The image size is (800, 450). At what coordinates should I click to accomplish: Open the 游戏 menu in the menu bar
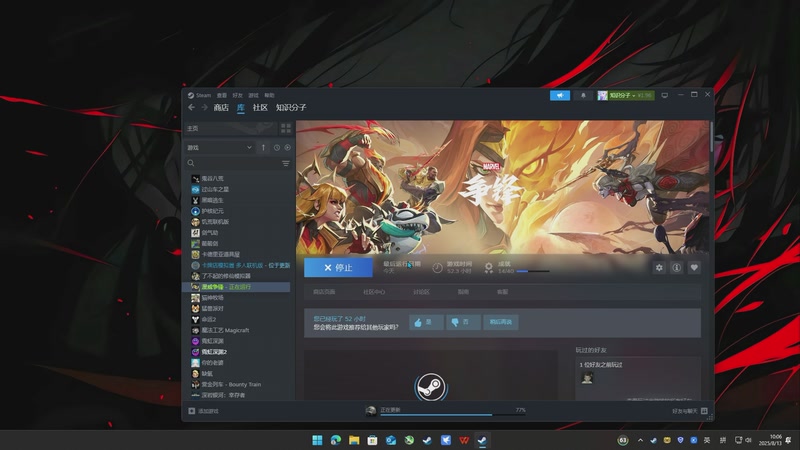click(x=254, y=95)
